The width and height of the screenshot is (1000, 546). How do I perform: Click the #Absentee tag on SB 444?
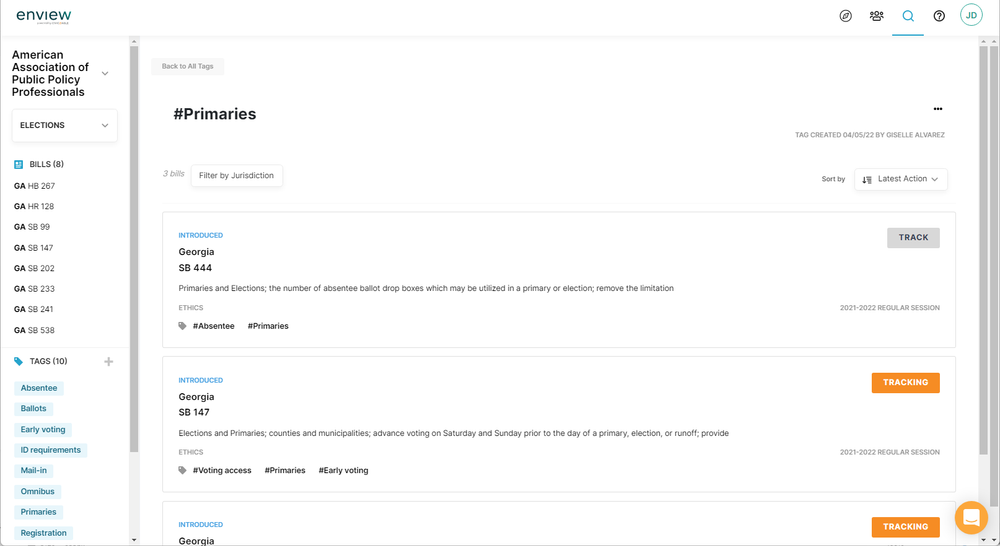click(x=214, y=326)
